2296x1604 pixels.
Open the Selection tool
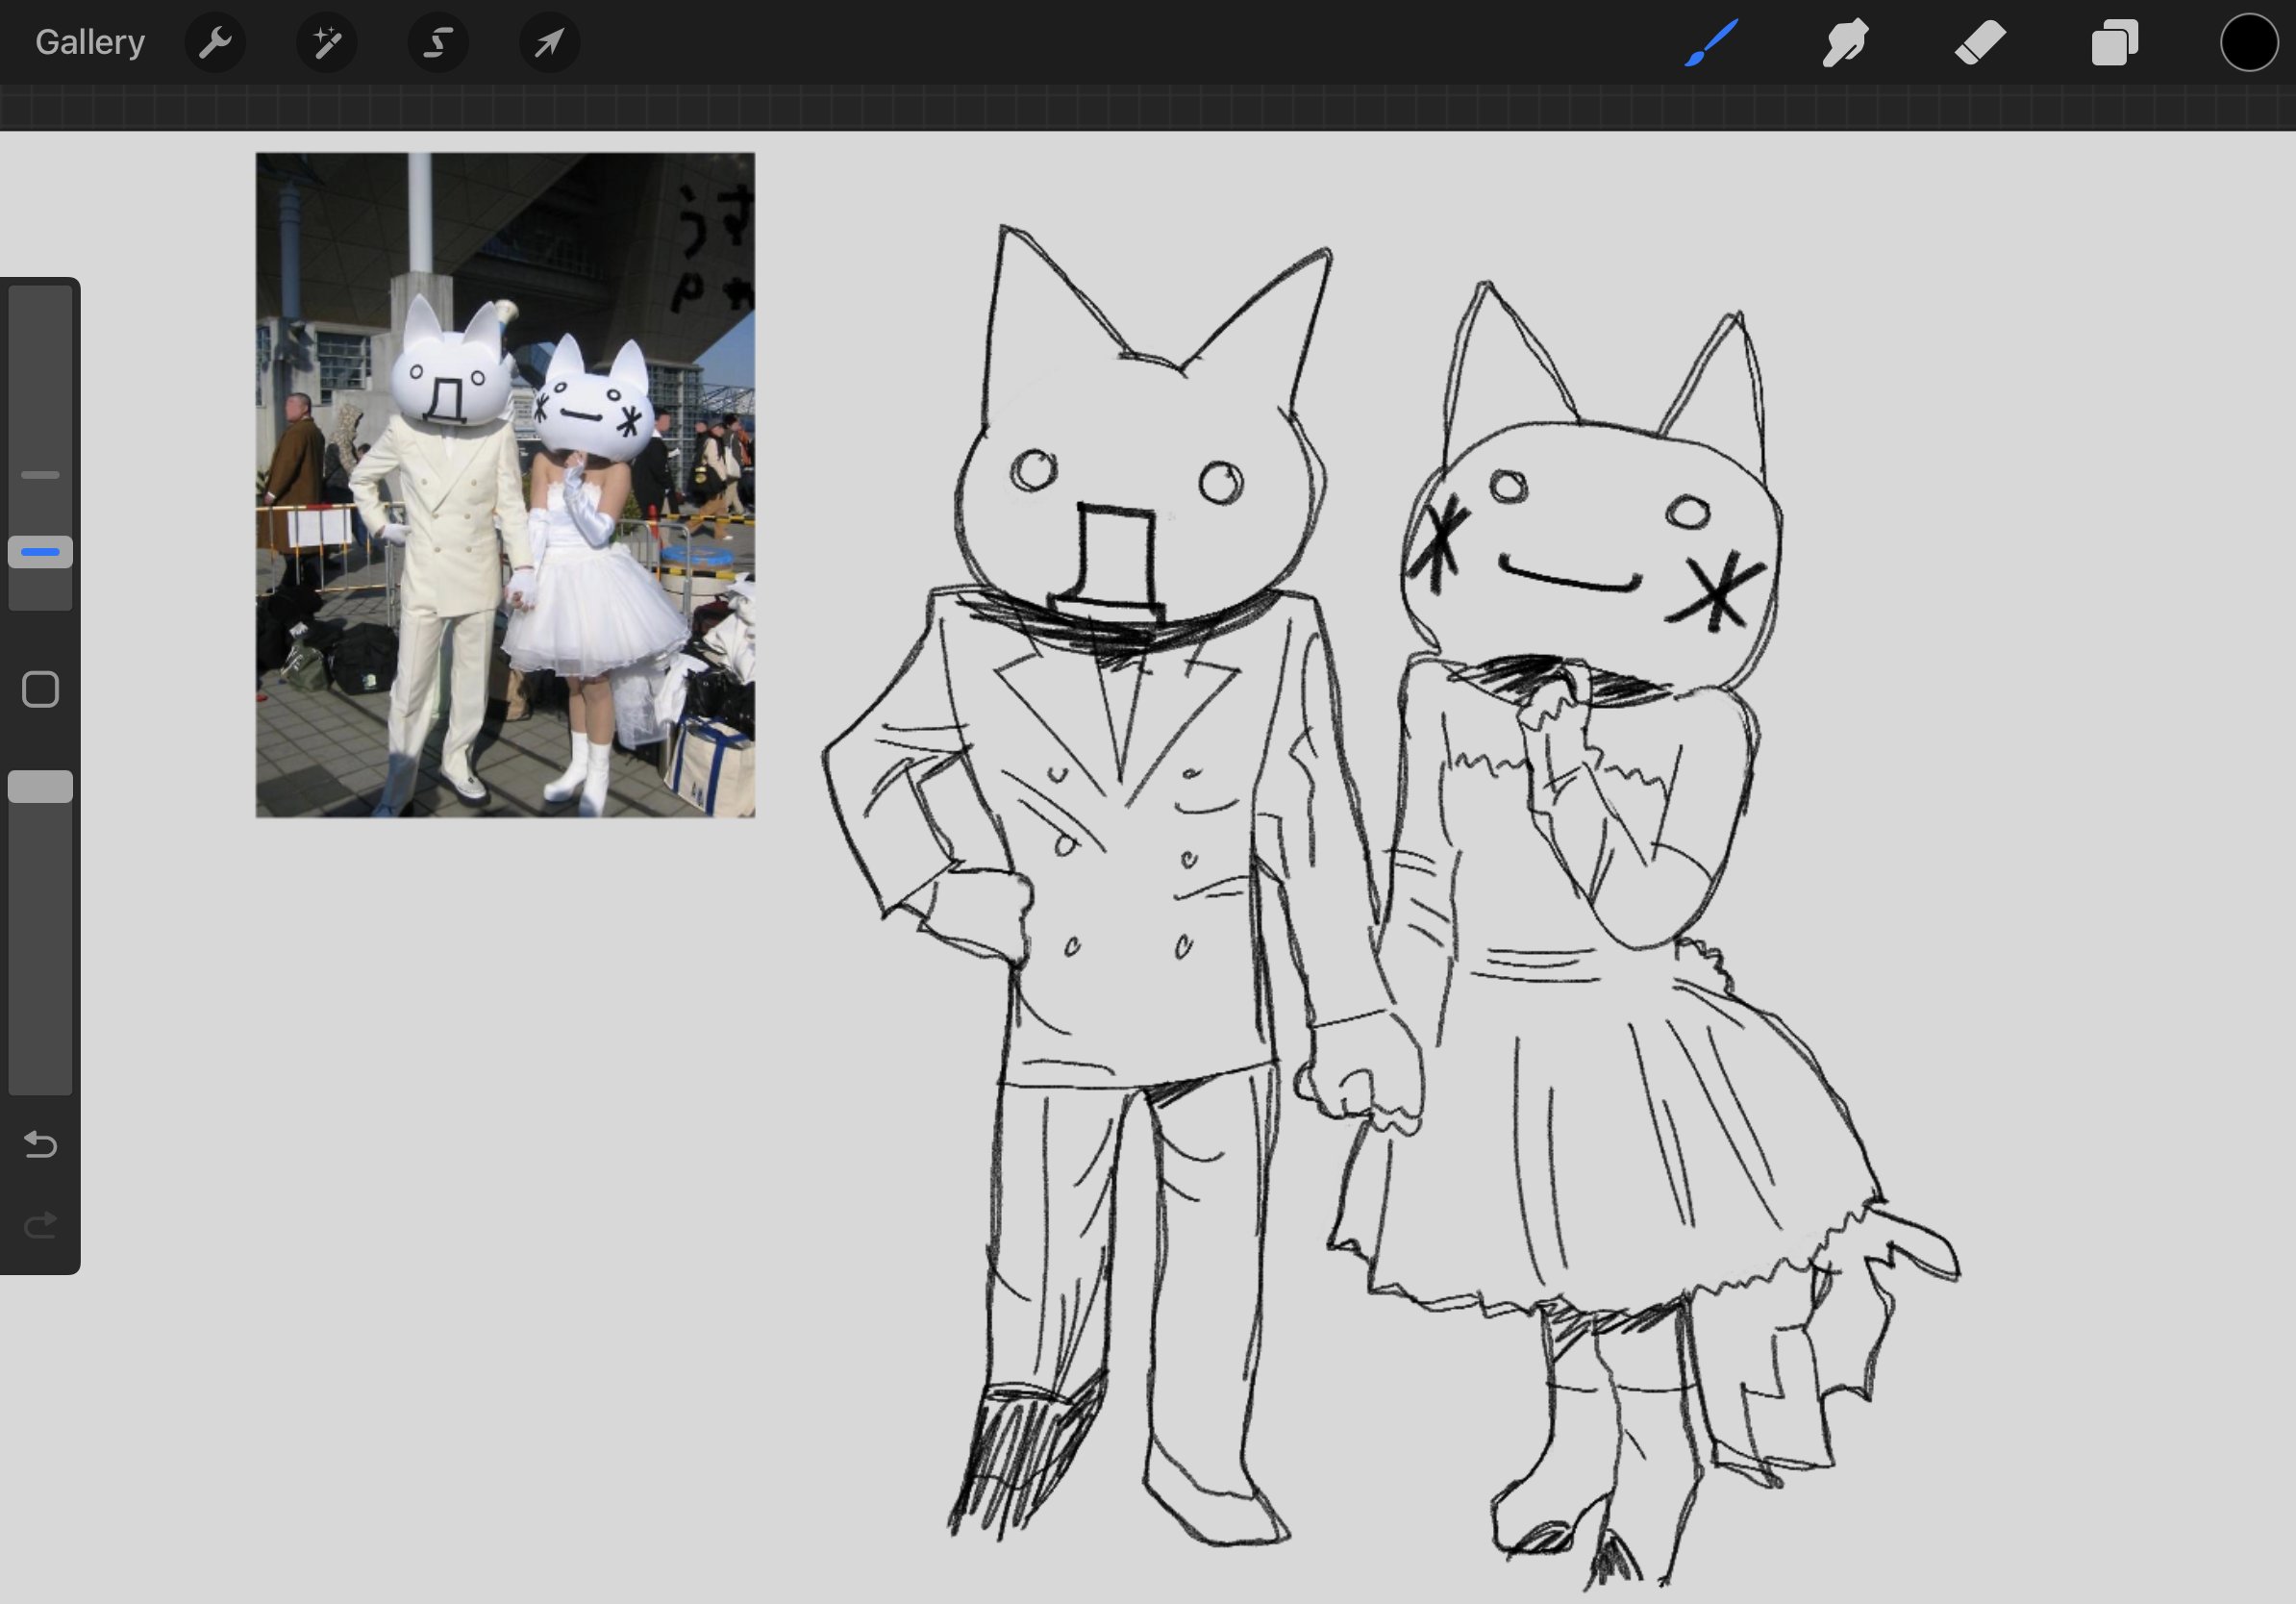[438, 42]
